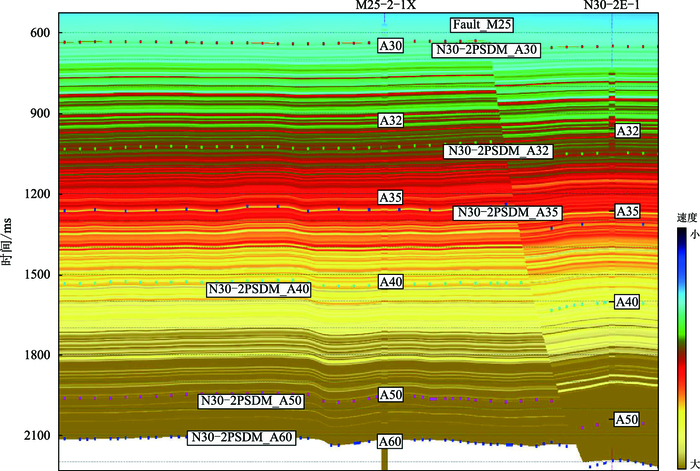Select the N30-2E-1 well name at top
700x471 pixels.
click(612, 6)
